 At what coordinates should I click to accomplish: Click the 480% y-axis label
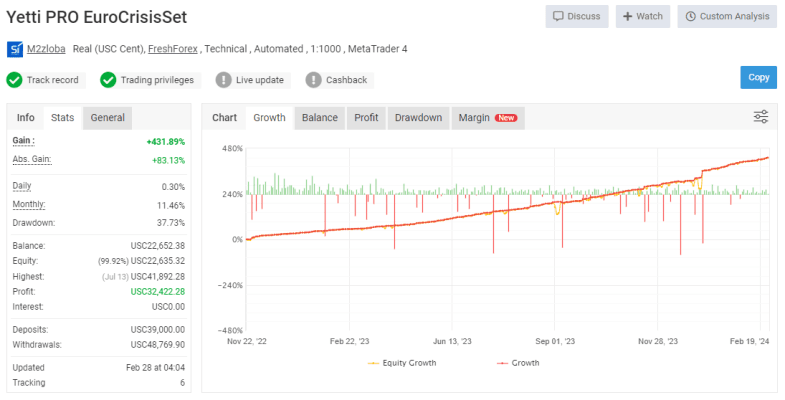pos(232,149)
